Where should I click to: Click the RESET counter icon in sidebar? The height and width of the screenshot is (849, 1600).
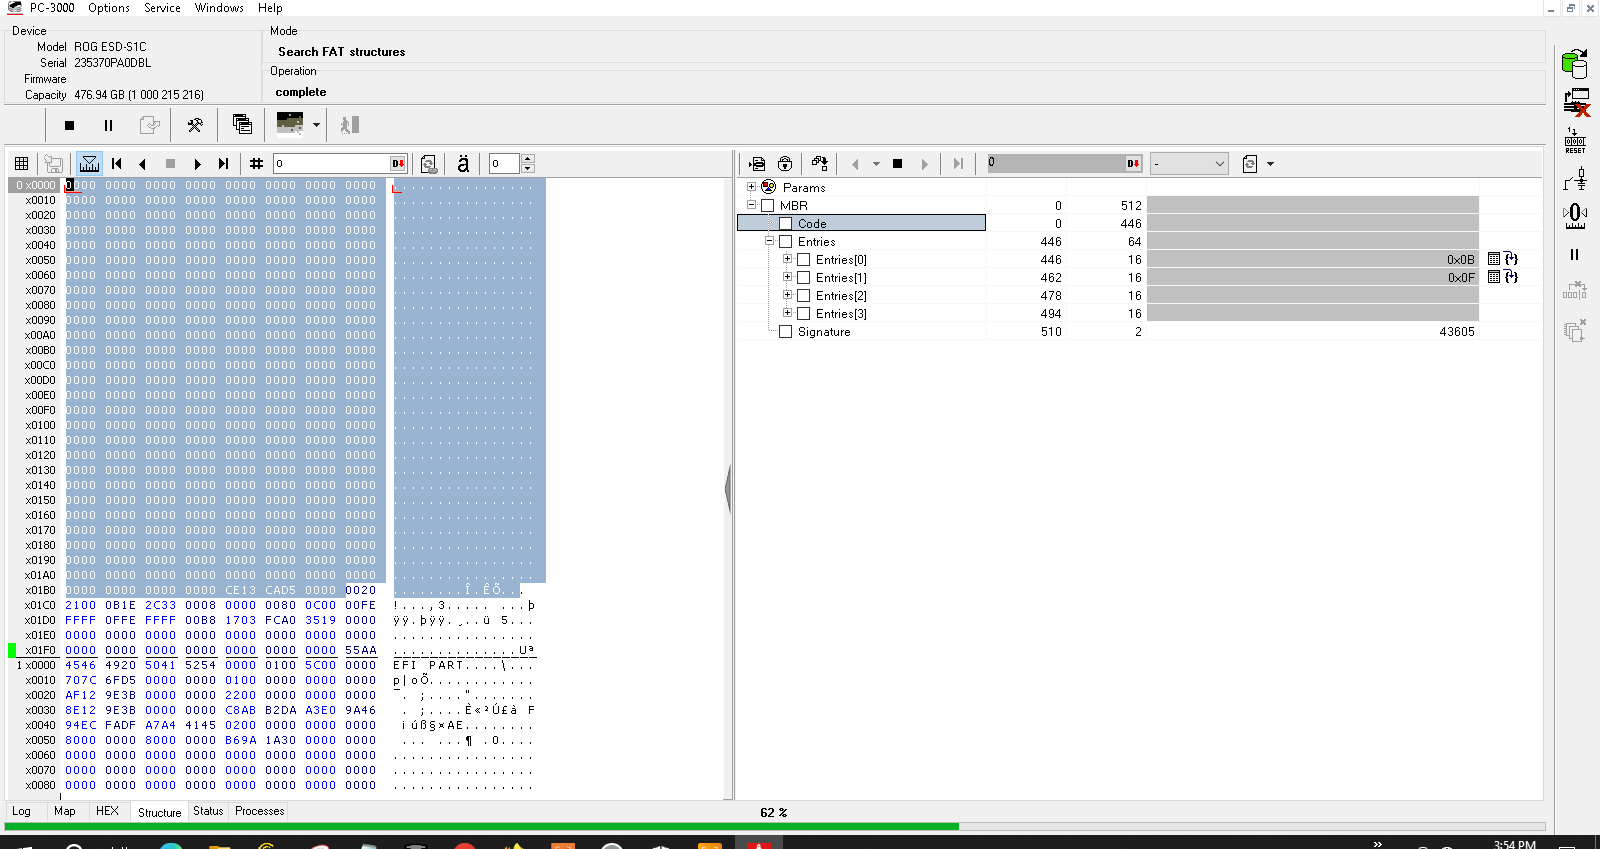(1575, 141)
